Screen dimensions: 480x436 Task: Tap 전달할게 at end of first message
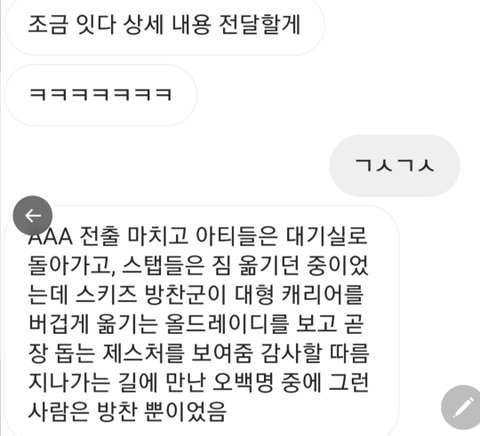click(x=260, y=25)
